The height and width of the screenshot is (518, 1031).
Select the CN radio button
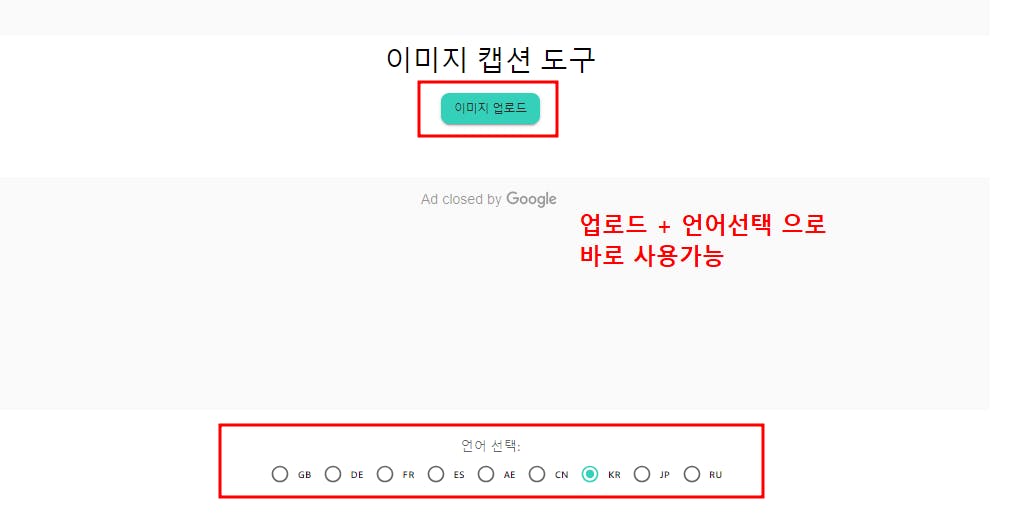(x=537, y=474)
